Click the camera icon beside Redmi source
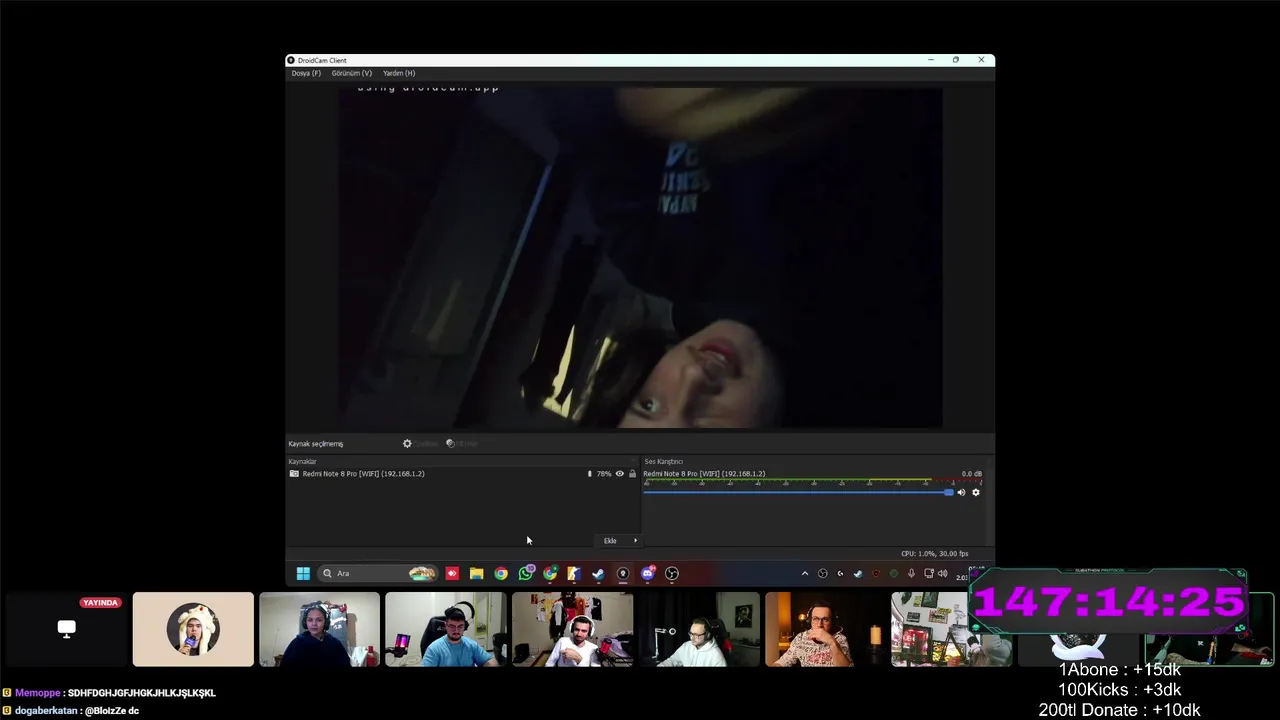Image resolution: width=1280 pixels, height=720 pixels. 294,474
